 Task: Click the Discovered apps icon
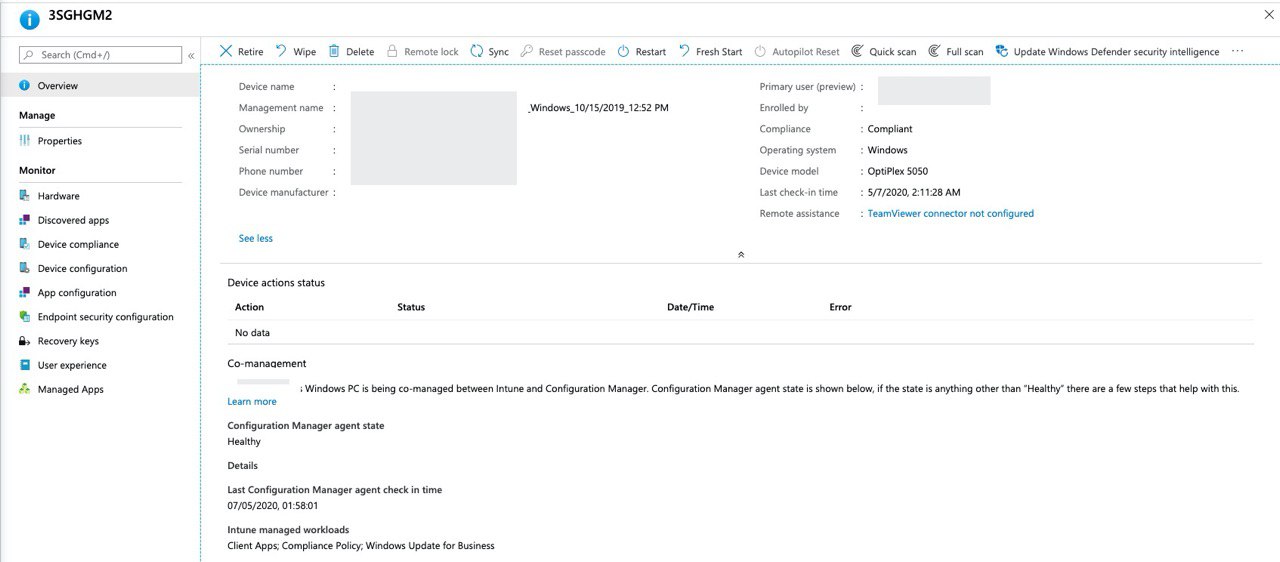point(25,220)
